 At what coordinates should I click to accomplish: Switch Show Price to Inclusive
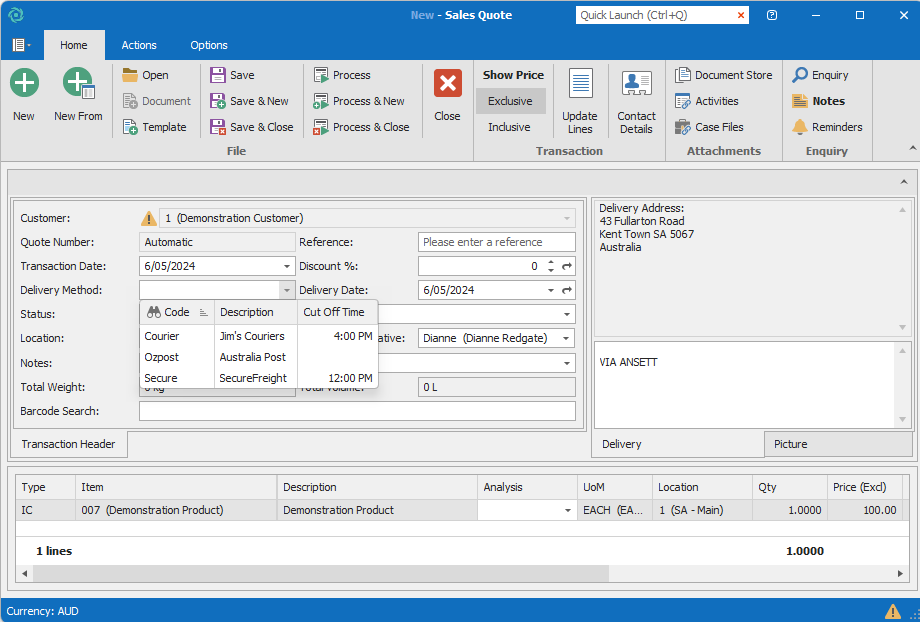coord(509,127)
